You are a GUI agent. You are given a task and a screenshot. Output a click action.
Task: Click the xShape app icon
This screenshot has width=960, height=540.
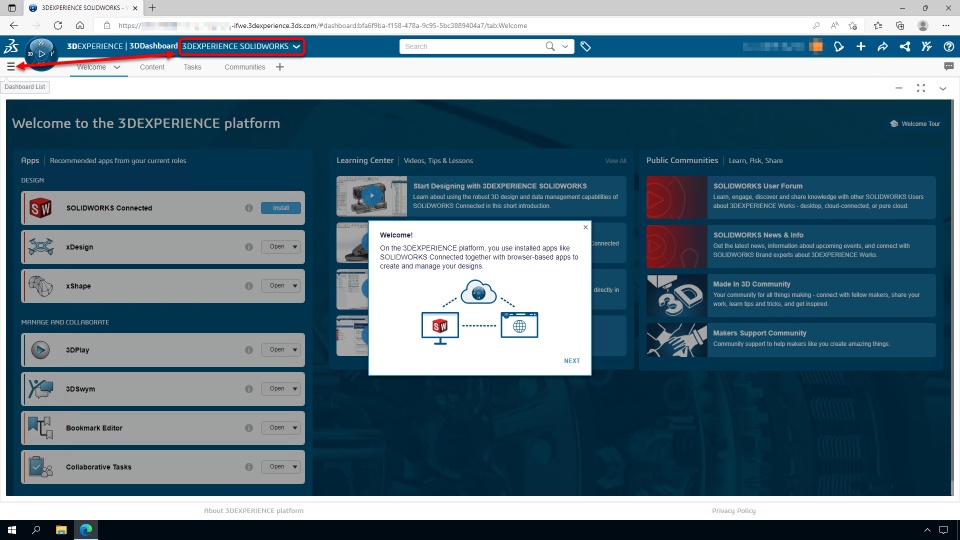(x=40, y=286)
